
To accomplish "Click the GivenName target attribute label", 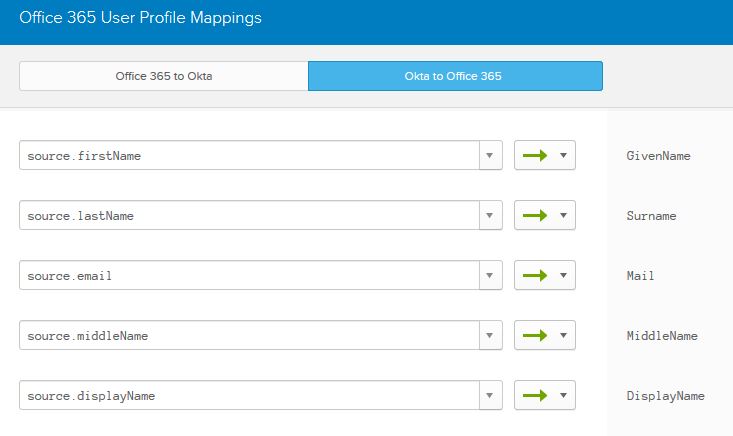I will tap(658, 156).
